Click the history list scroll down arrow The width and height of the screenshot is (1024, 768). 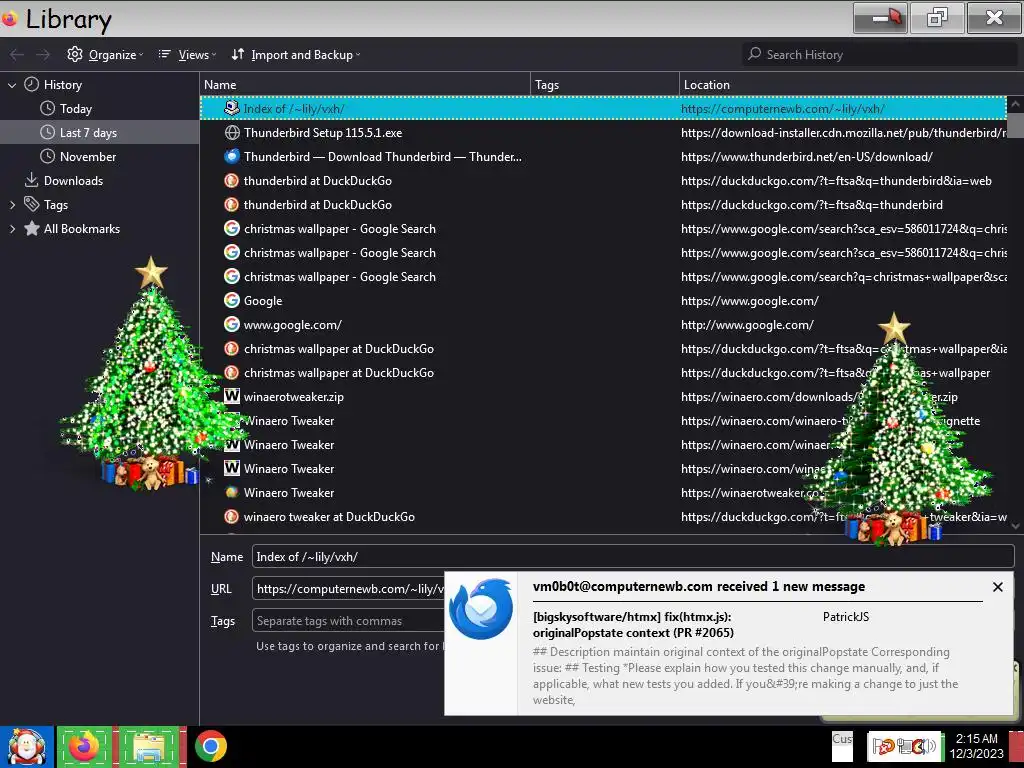(1015, 526)
